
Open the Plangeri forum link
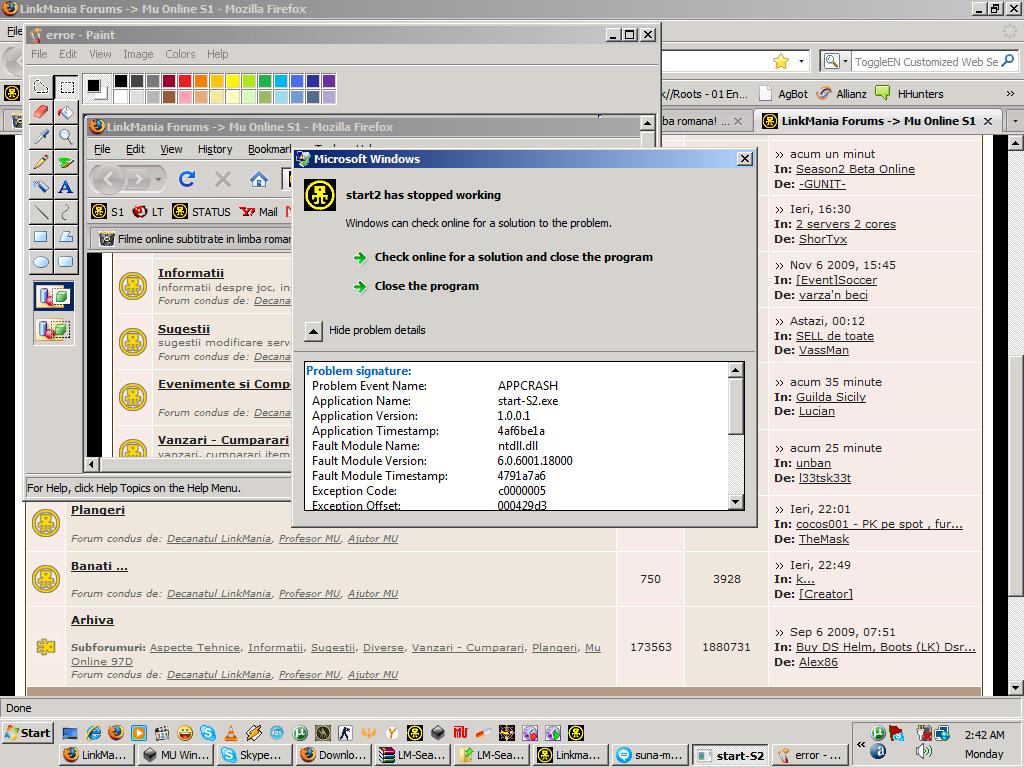97,510
